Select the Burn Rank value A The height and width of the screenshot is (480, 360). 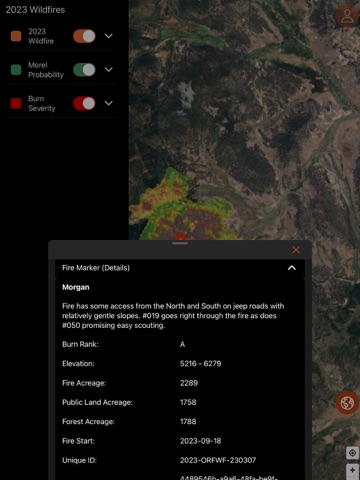point(182,344)
